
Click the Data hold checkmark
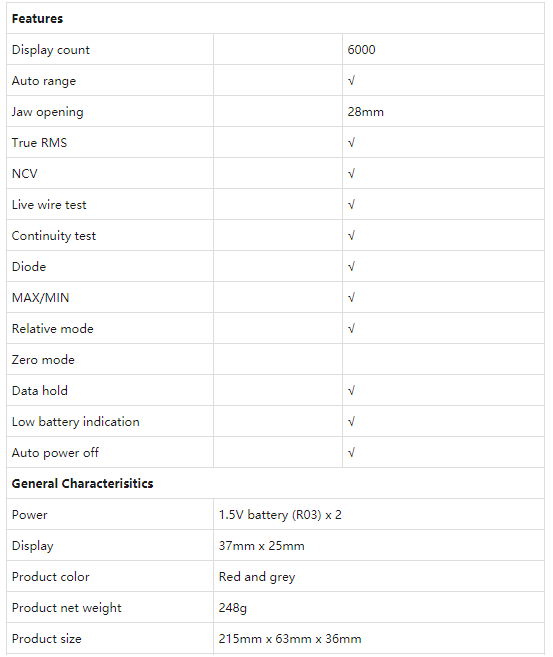(x=351, y=391)
